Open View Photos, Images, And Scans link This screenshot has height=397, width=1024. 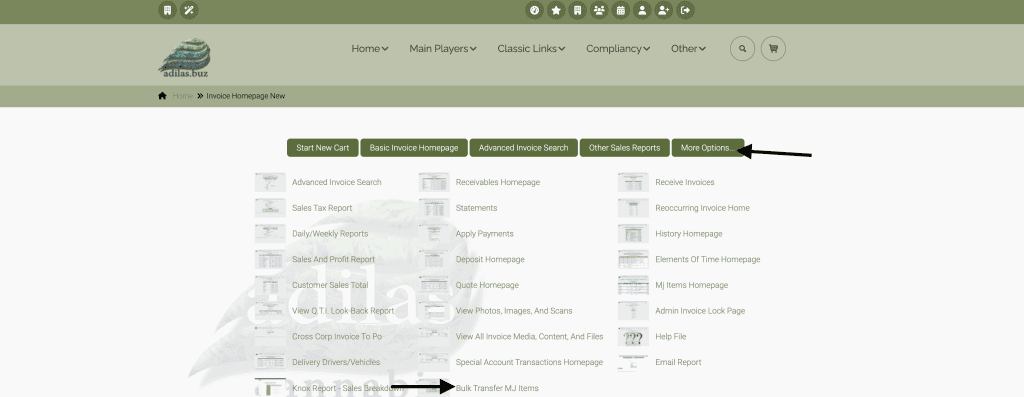[x=514, y=311]
